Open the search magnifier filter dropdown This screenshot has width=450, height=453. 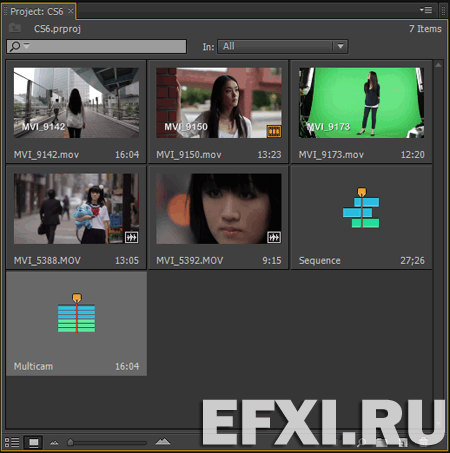(x=19, y=46)
